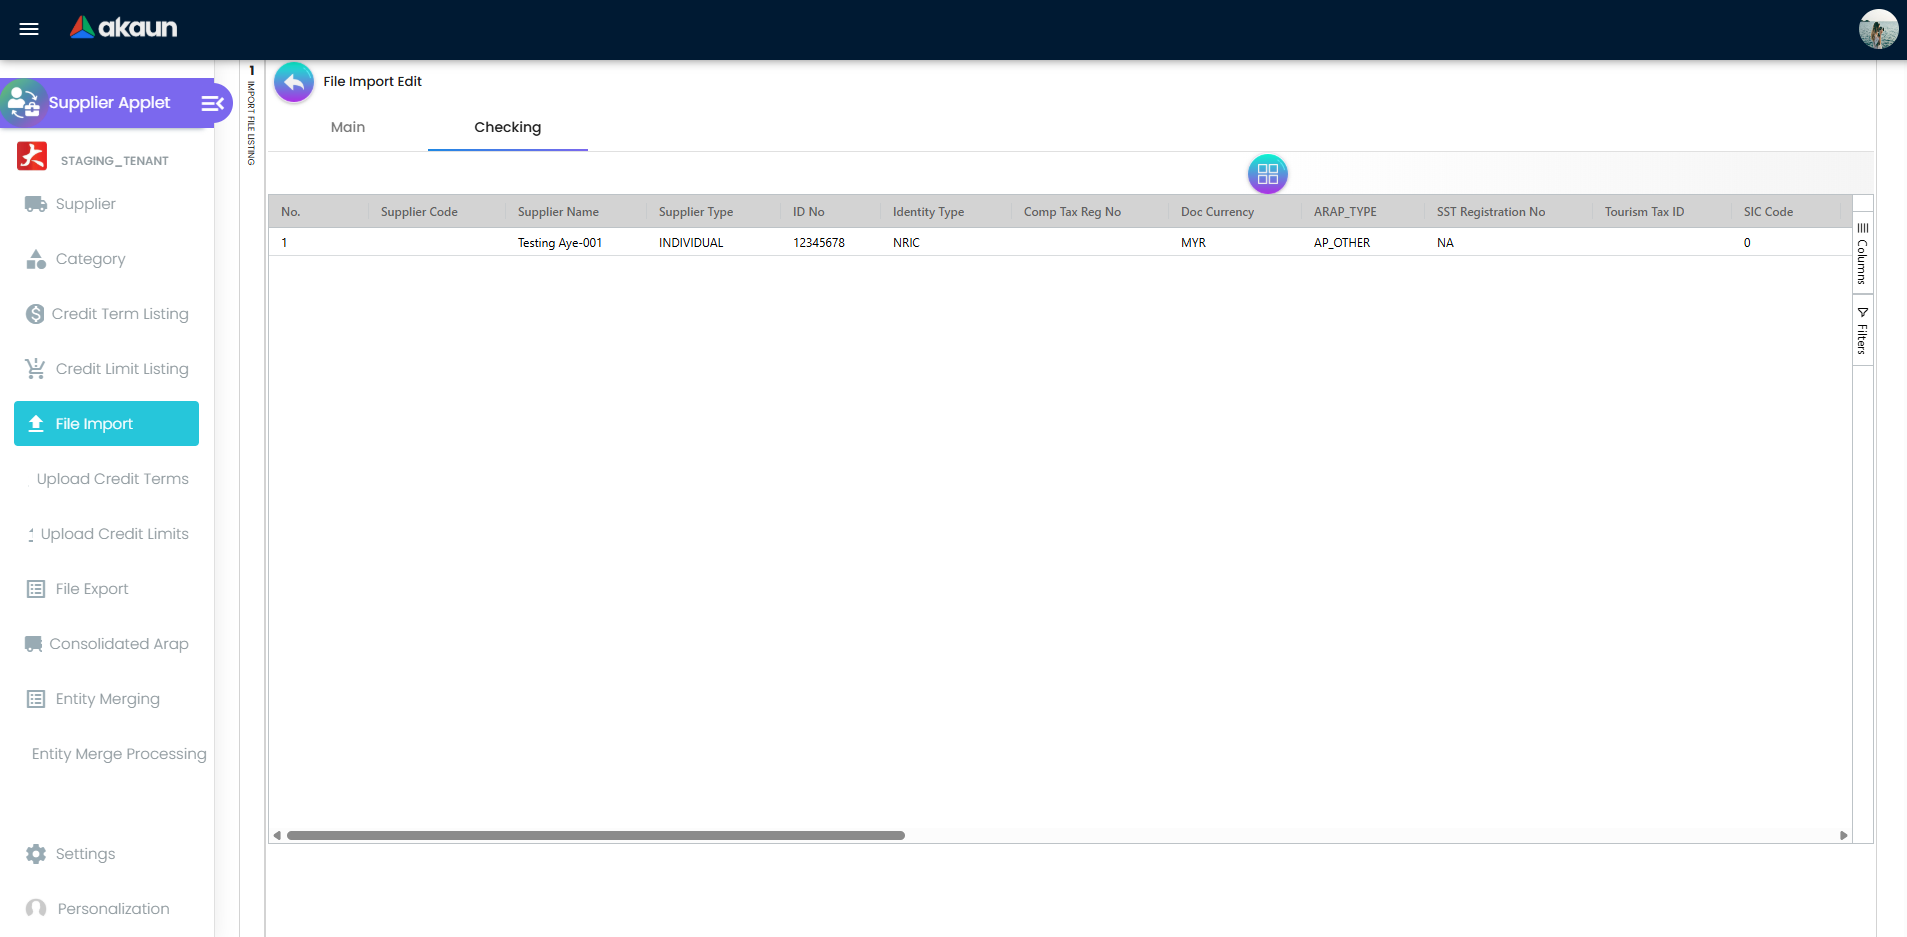Open Consolidated Arap
This screenshot has width=1907, height=937.
tap(120, 644)
